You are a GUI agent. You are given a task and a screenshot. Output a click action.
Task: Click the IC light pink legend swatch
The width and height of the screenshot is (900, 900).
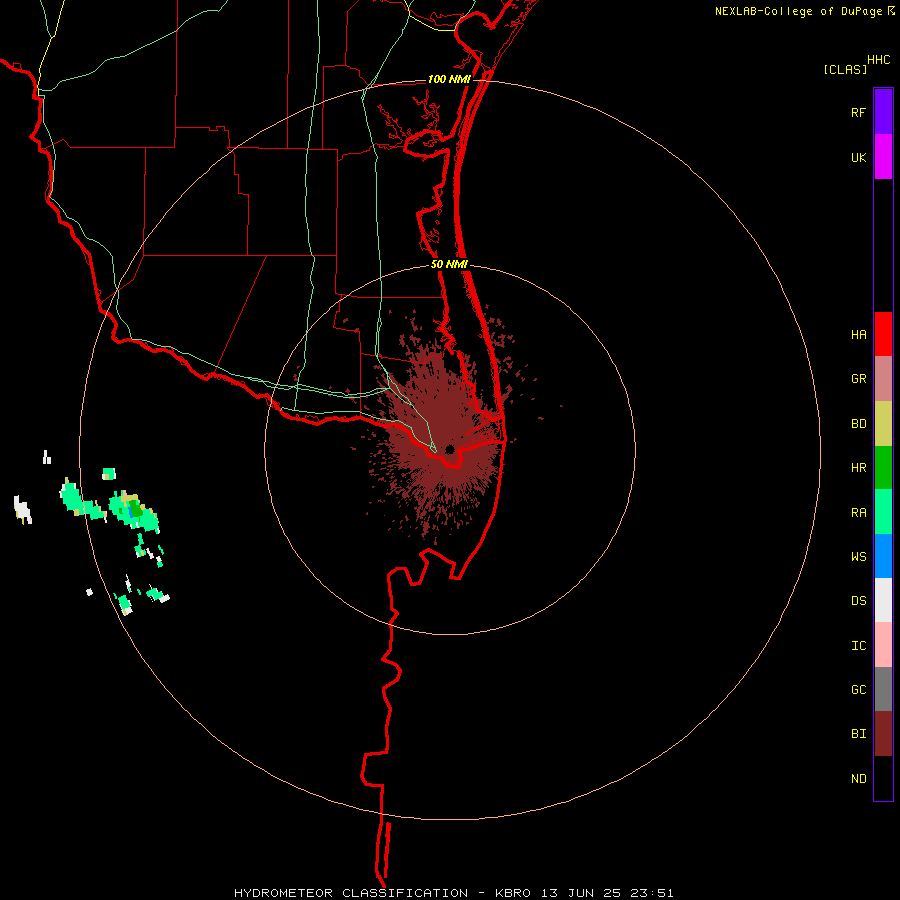(883, 645)
